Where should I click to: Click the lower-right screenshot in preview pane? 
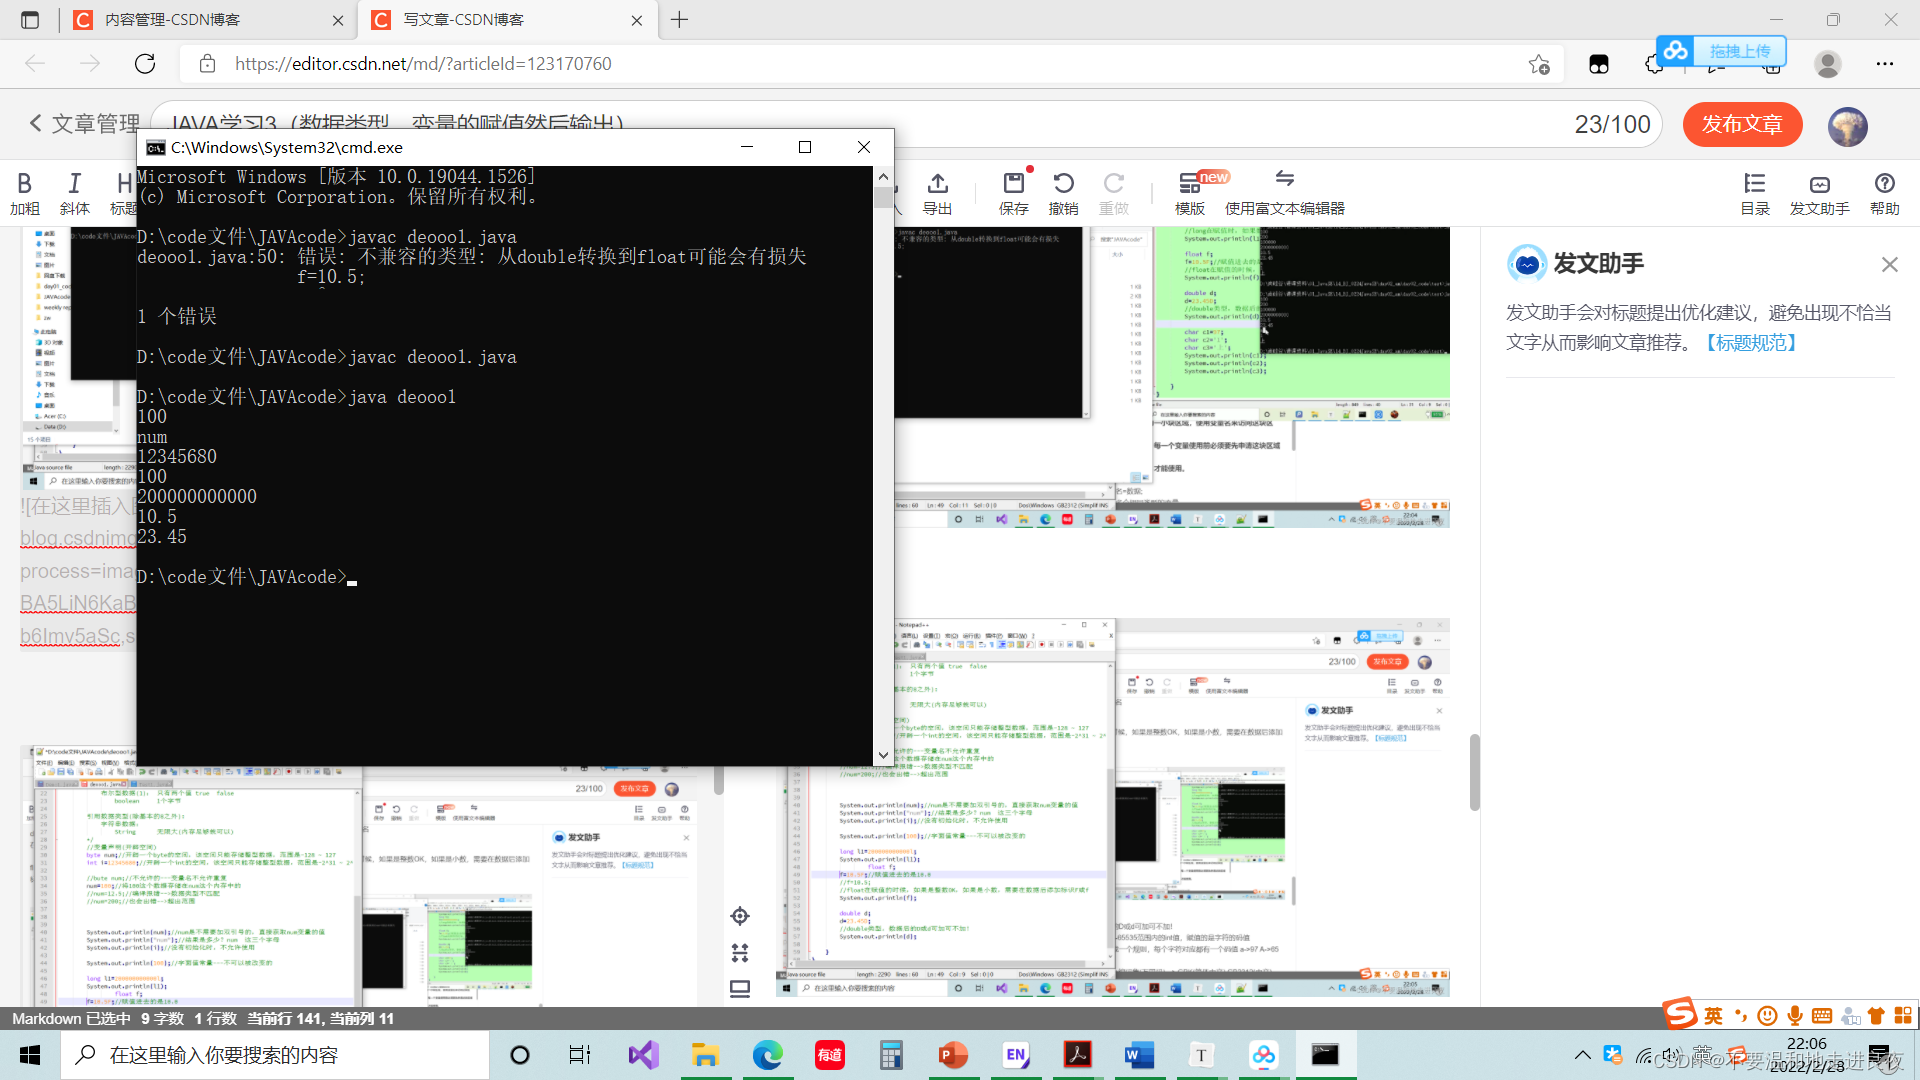click(x=1113, y=808)
